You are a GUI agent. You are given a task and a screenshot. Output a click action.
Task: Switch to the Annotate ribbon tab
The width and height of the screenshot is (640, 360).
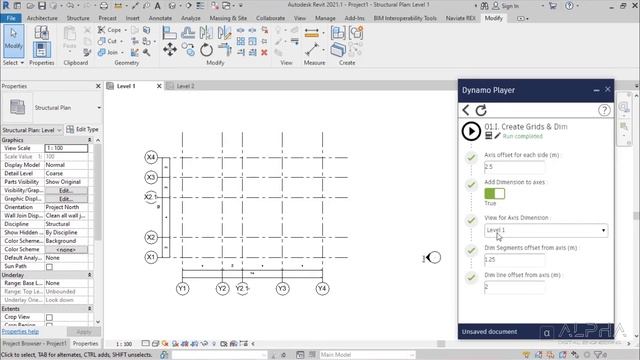coord(160,18)
